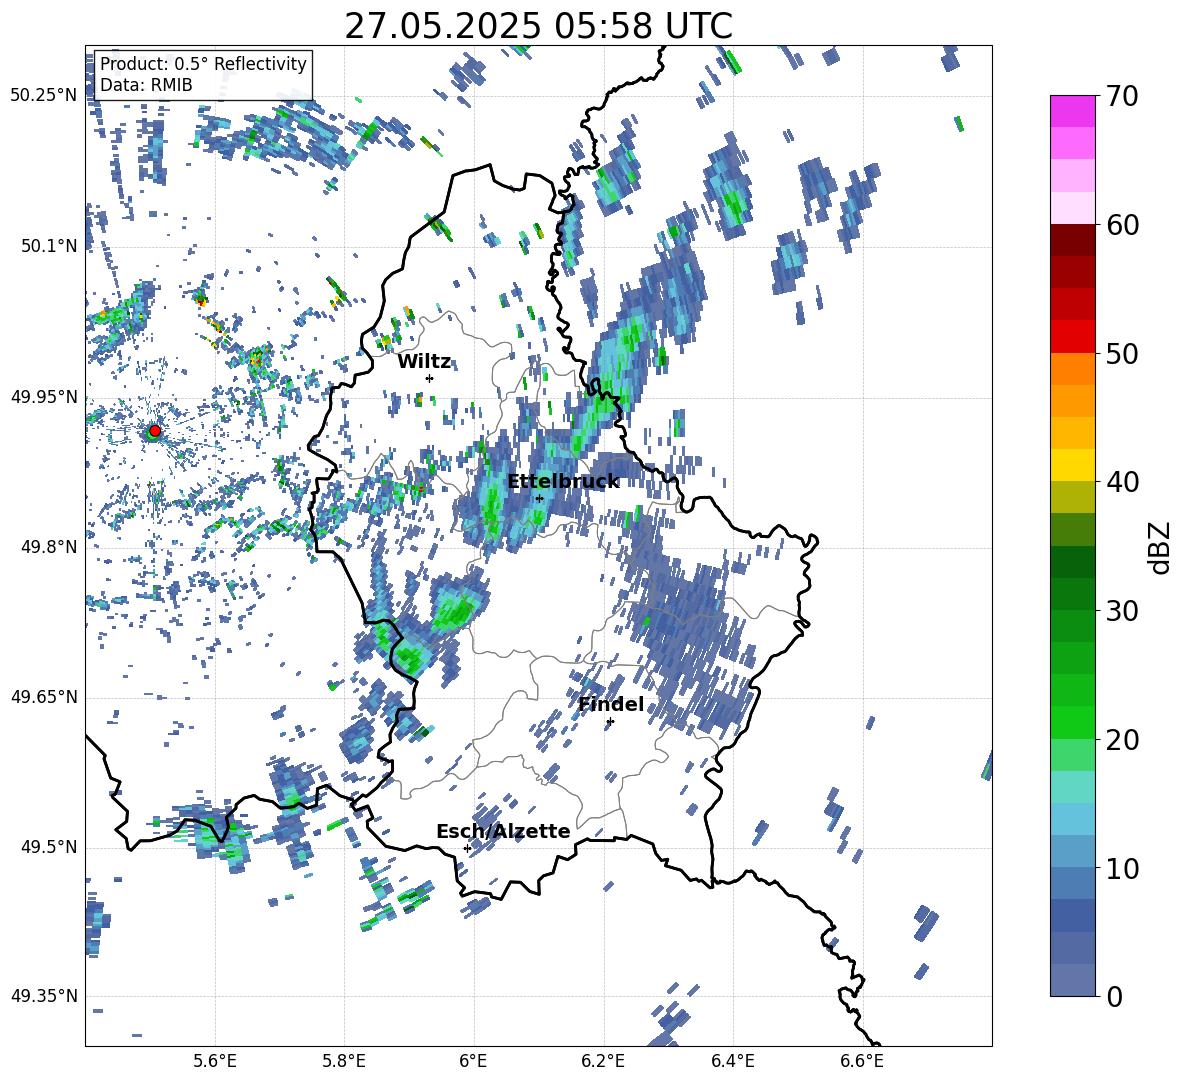Click the yellow colorbar segment near 40
Viewport: 1184px width, 1081px height.
point(1072,465)
